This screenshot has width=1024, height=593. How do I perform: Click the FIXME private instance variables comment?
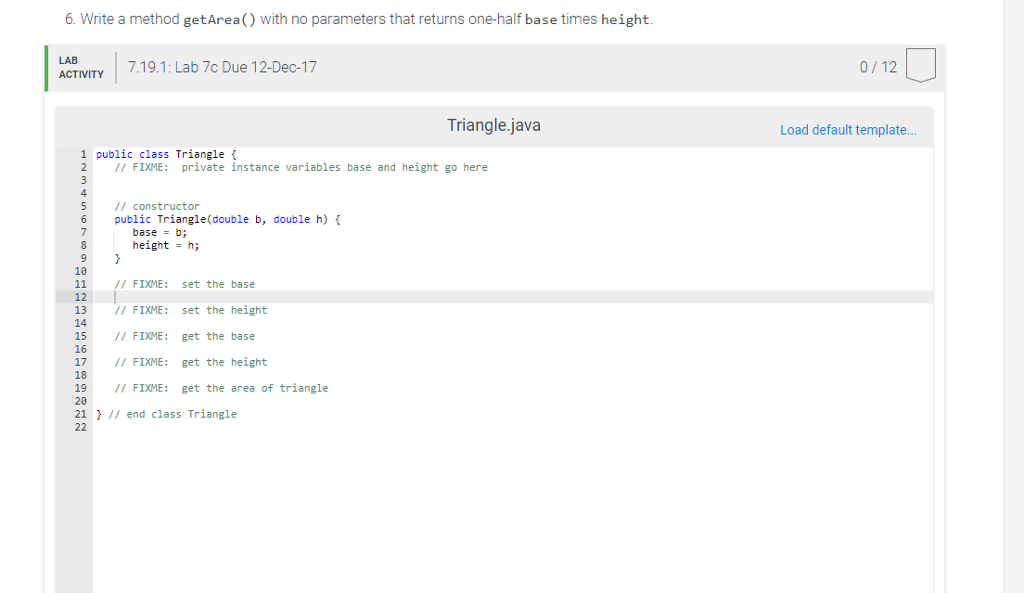301,167
